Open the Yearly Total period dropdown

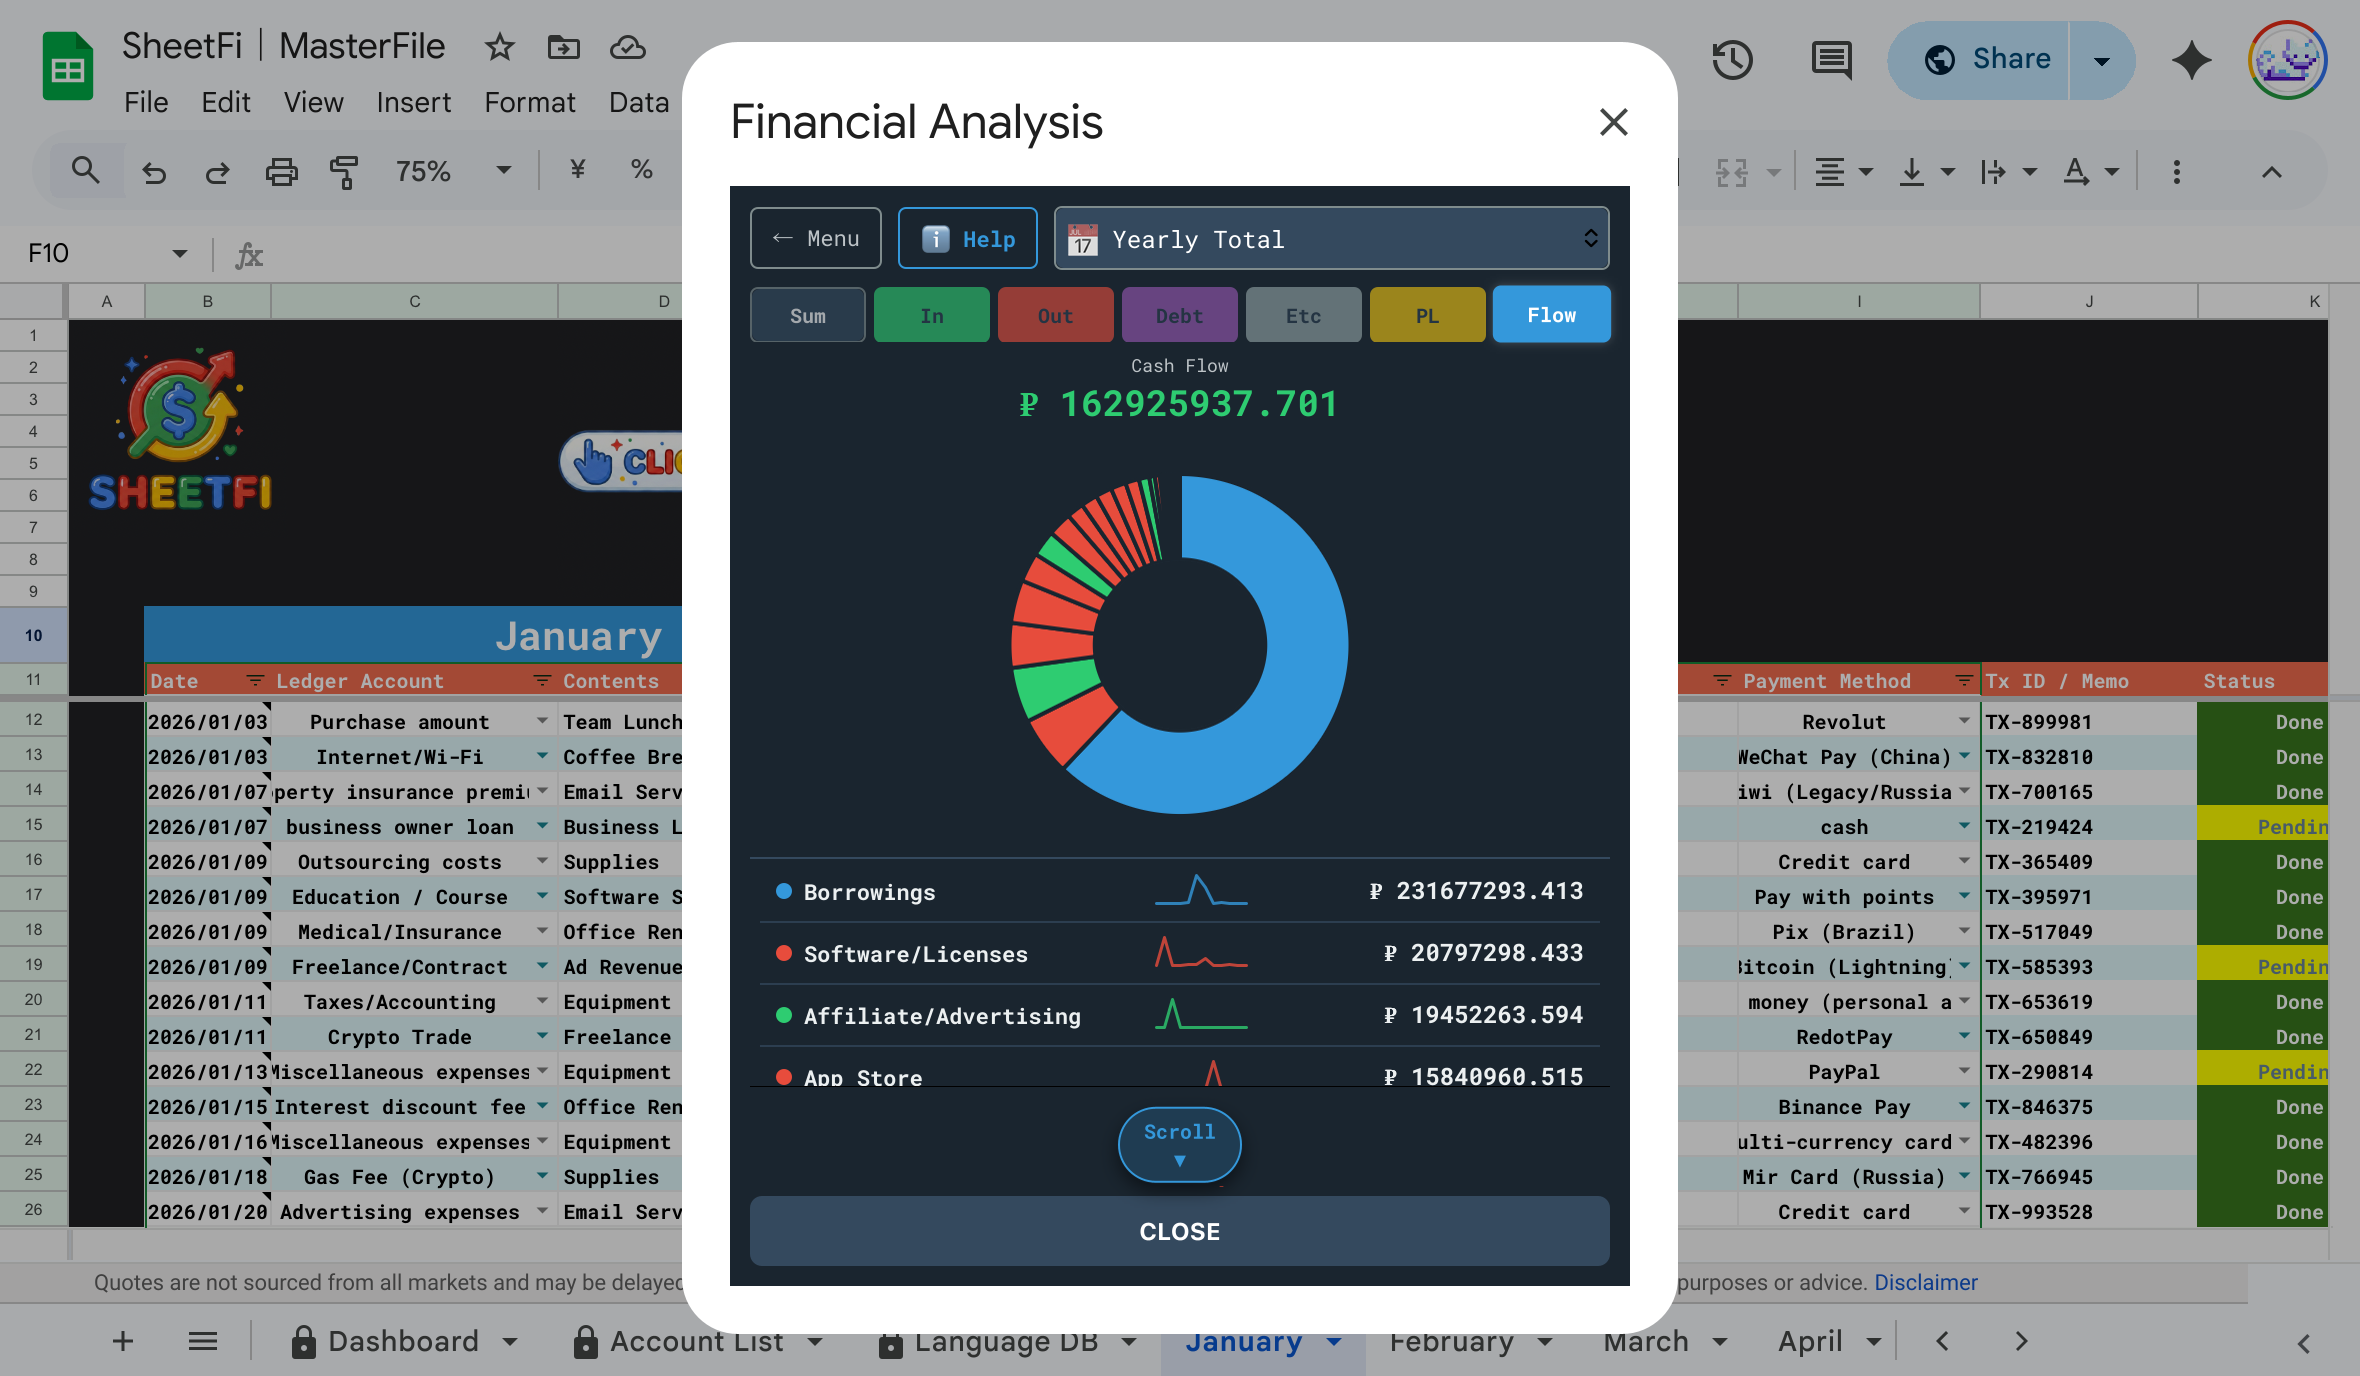point(1331,239)
